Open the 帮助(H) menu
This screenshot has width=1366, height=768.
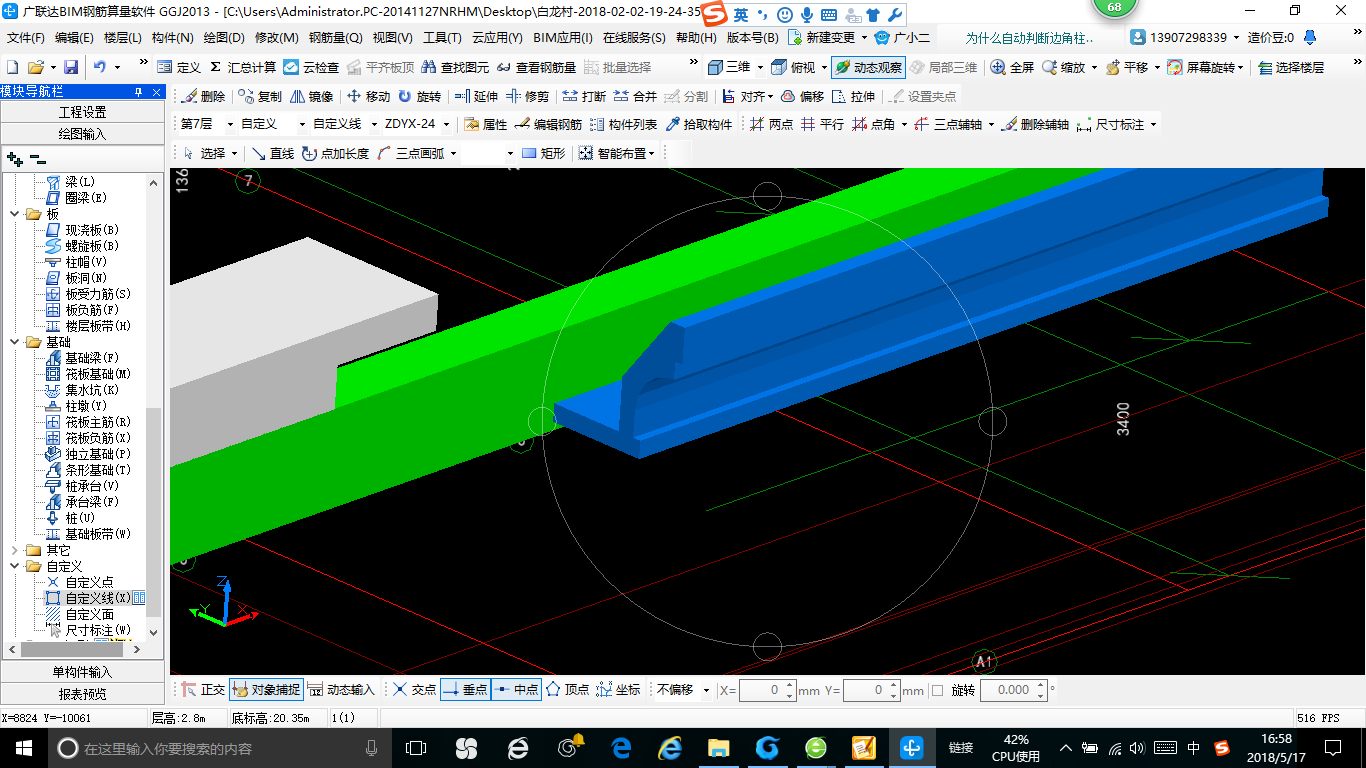pyautogui.click(x=696, y=38)
